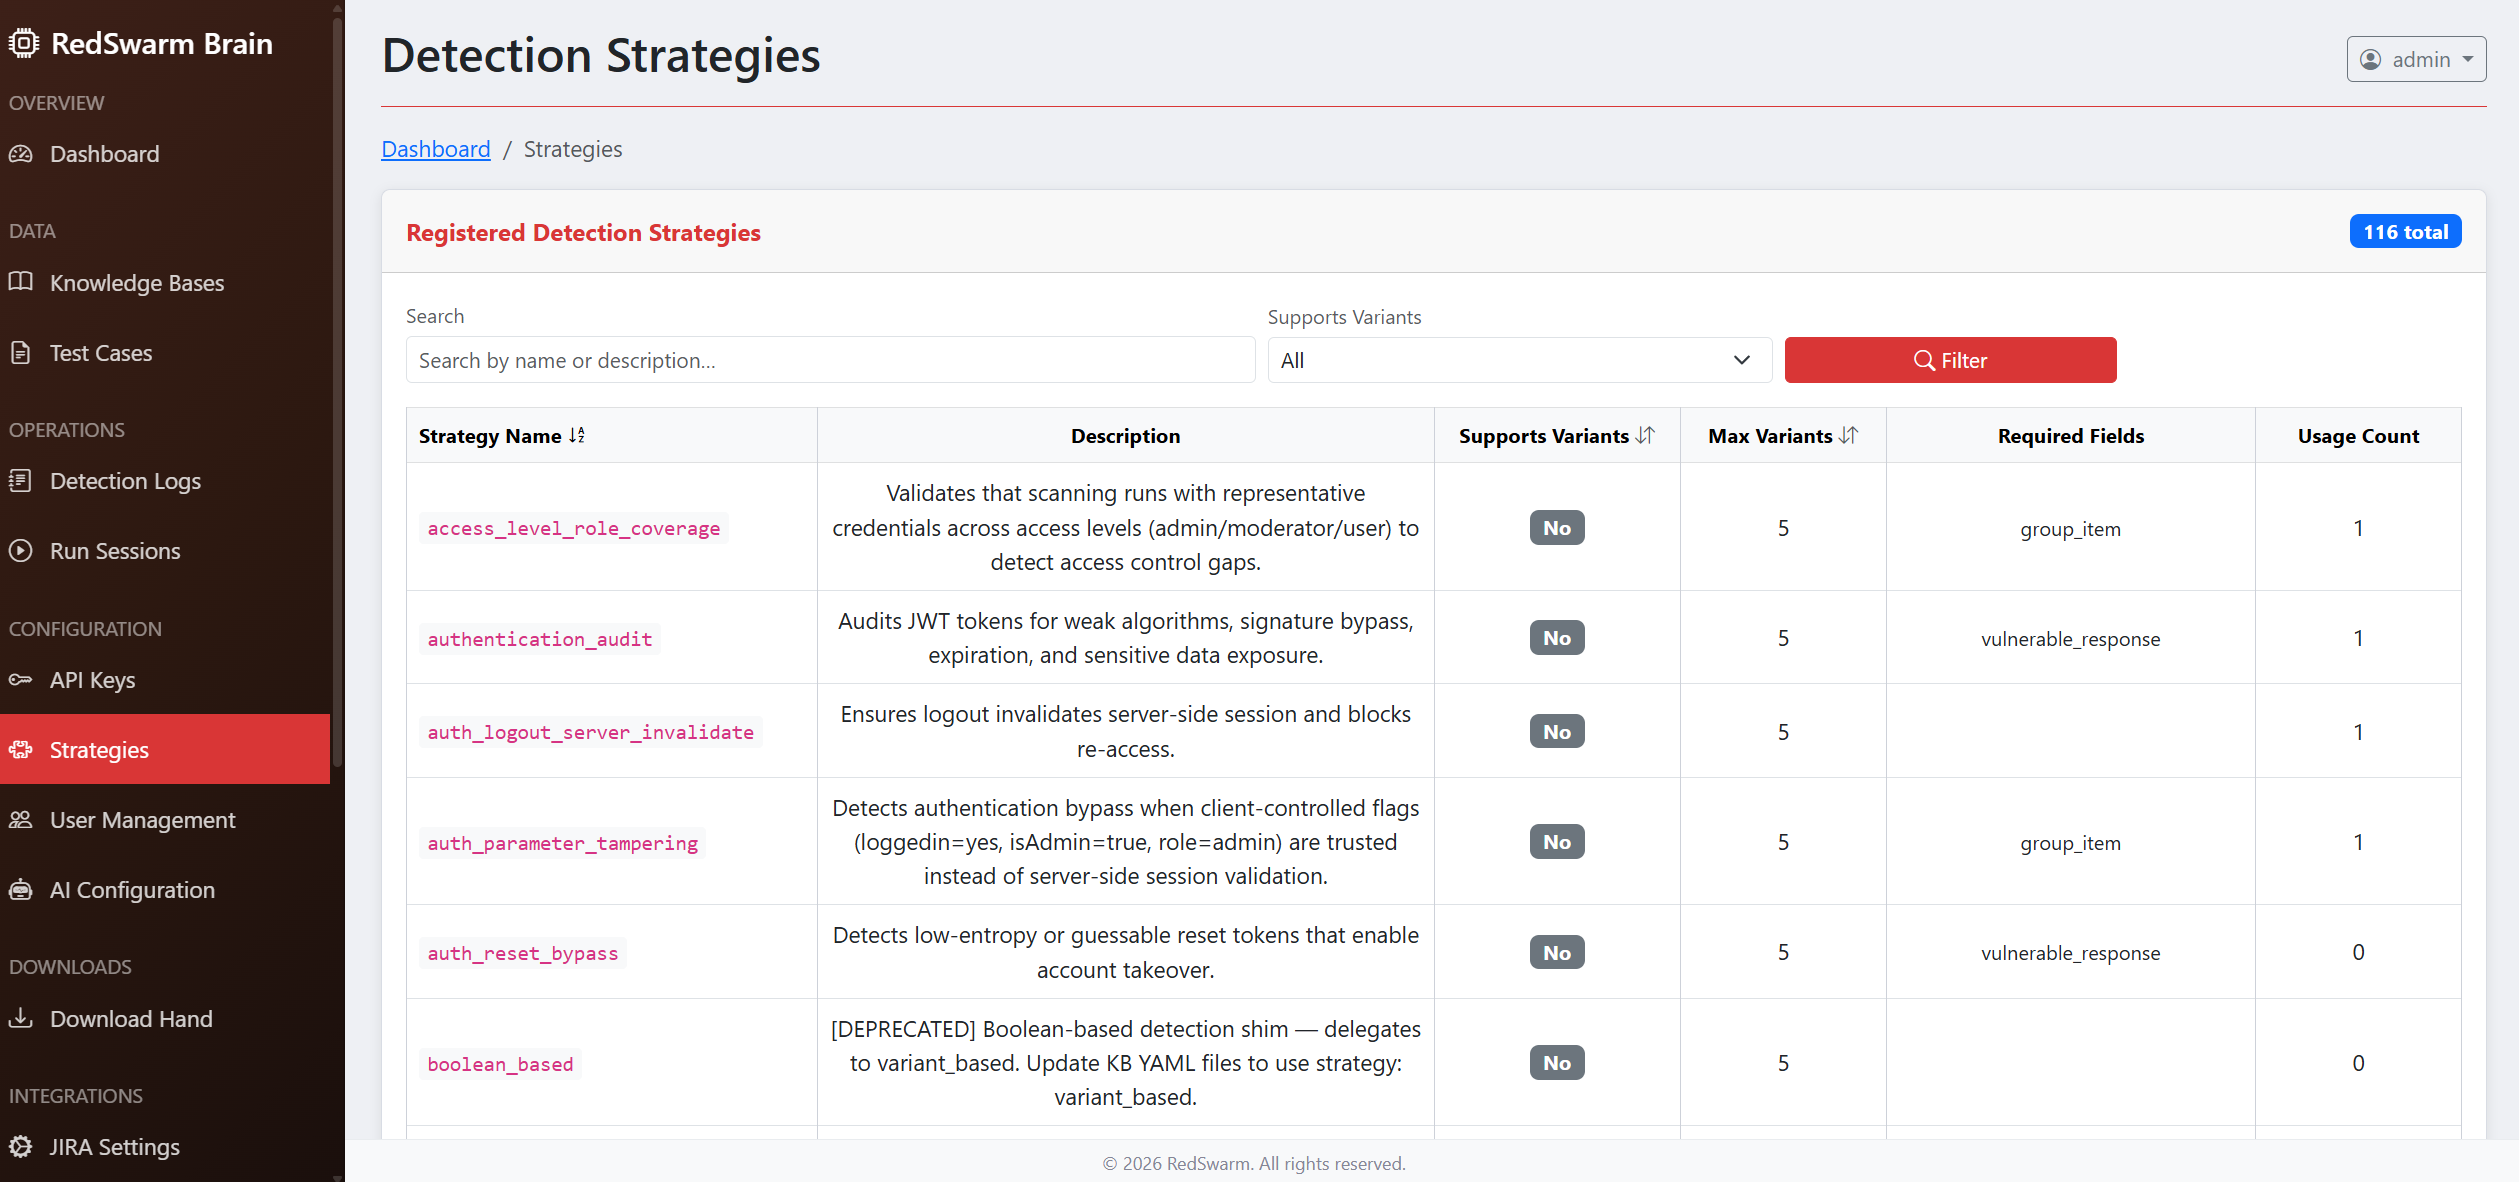
Task: Click the Run Sessions play icon
Action: point(20,550)
